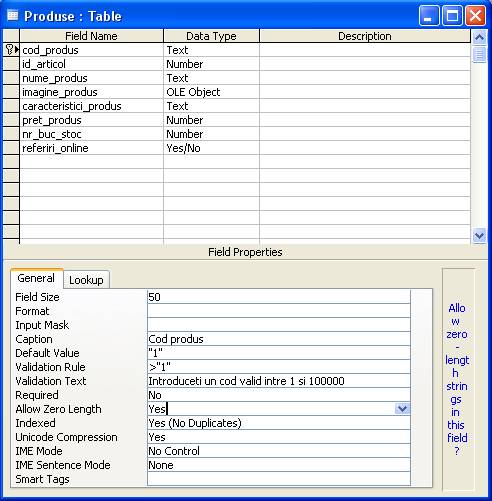Select the referiri_online field name cell

tap(91, 148)
